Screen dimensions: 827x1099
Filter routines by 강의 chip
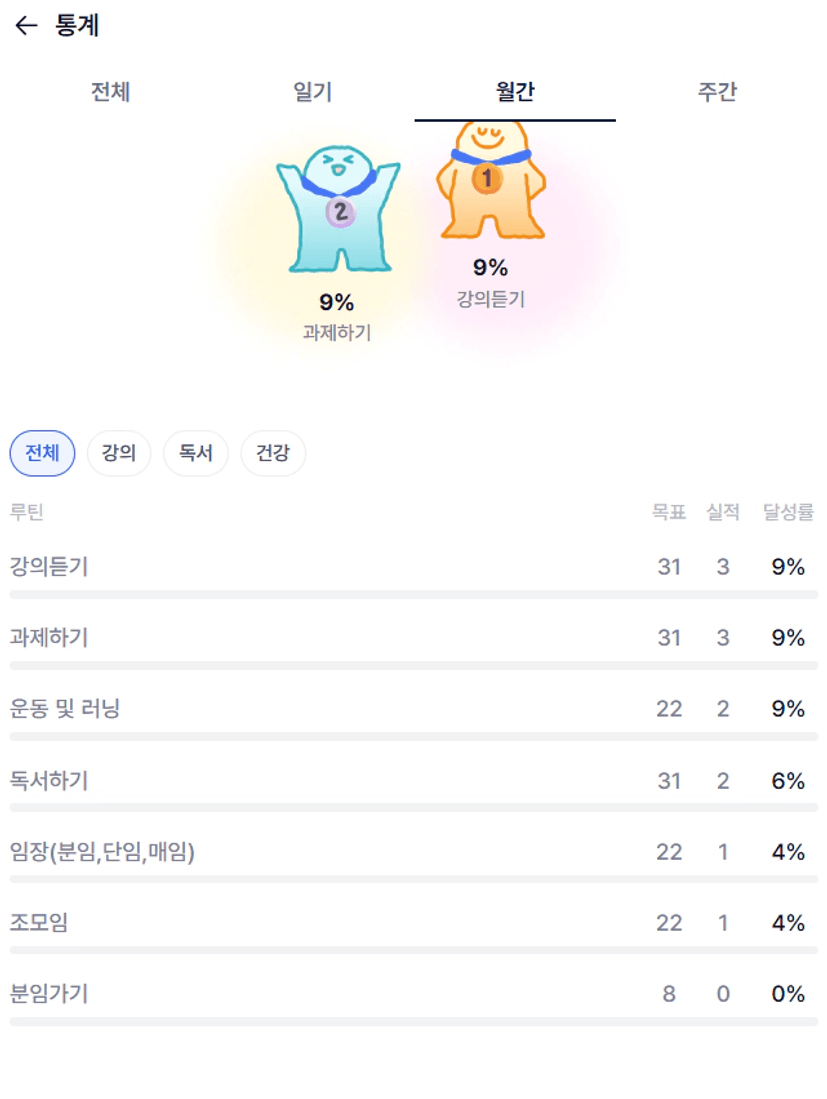[119, 453]
